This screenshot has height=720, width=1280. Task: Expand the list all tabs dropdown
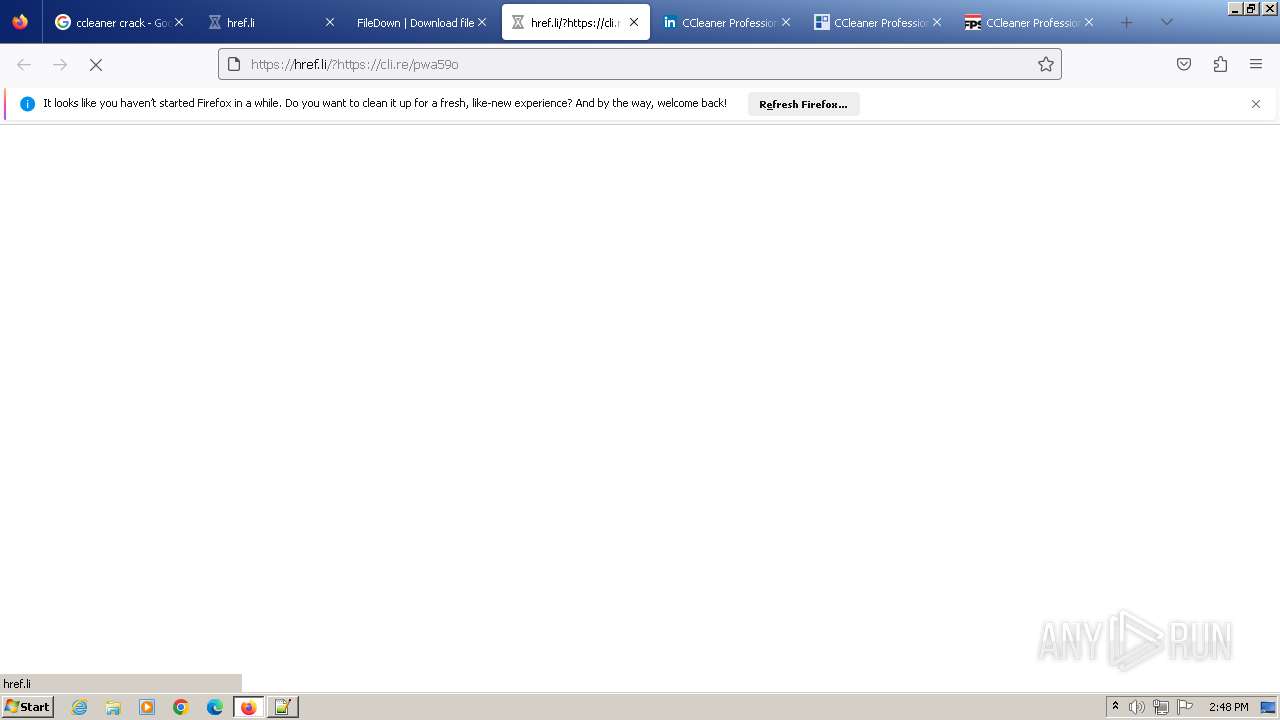[x=1166, y=22]
